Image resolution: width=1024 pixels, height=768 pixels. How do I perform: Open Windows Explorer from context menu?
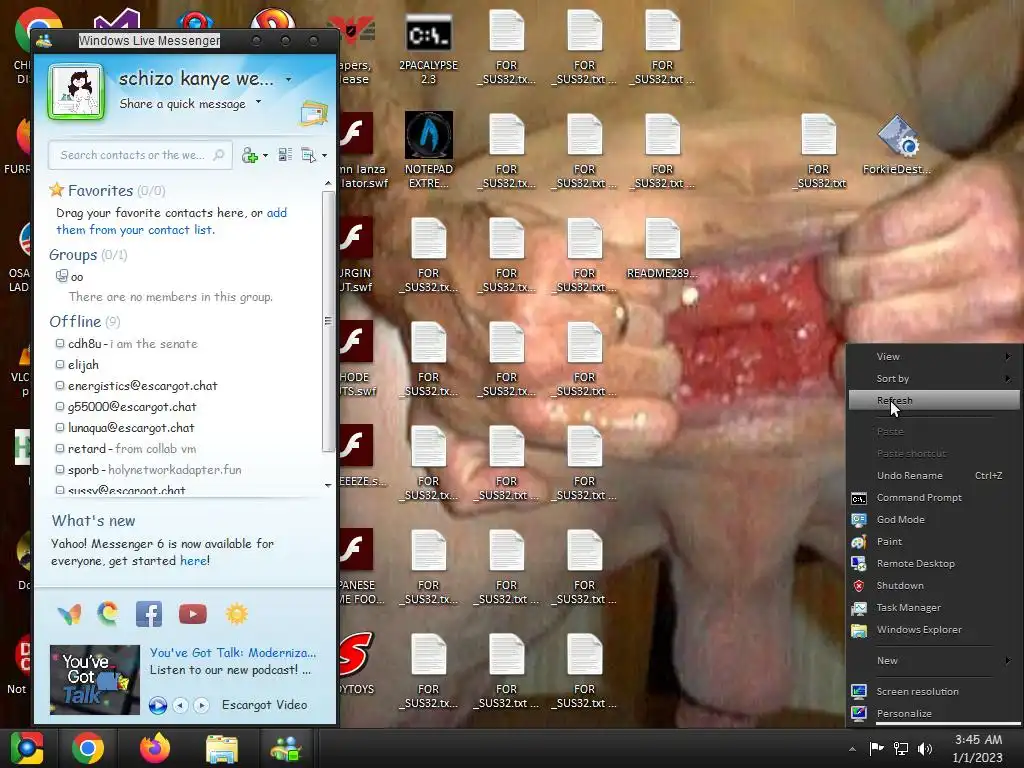tap(934, 630)
